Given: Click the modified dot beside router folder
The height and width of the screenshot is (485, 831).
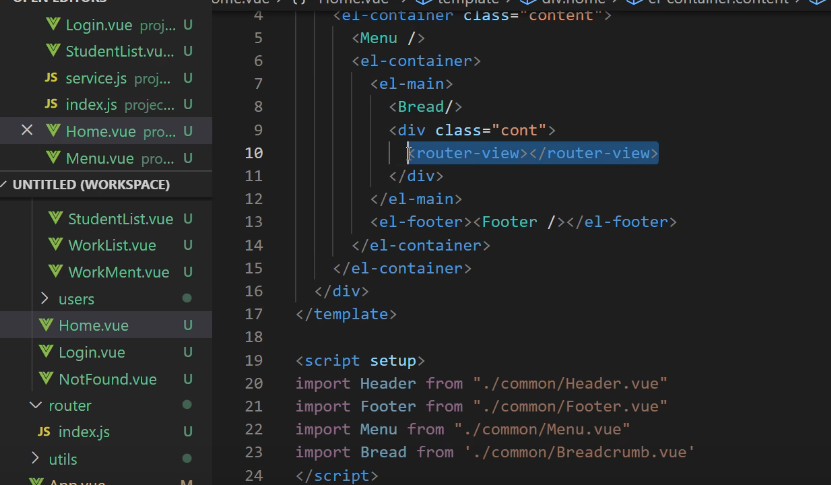Looking at the screenshot, I should pyautogui.click(x=187, y=405).
